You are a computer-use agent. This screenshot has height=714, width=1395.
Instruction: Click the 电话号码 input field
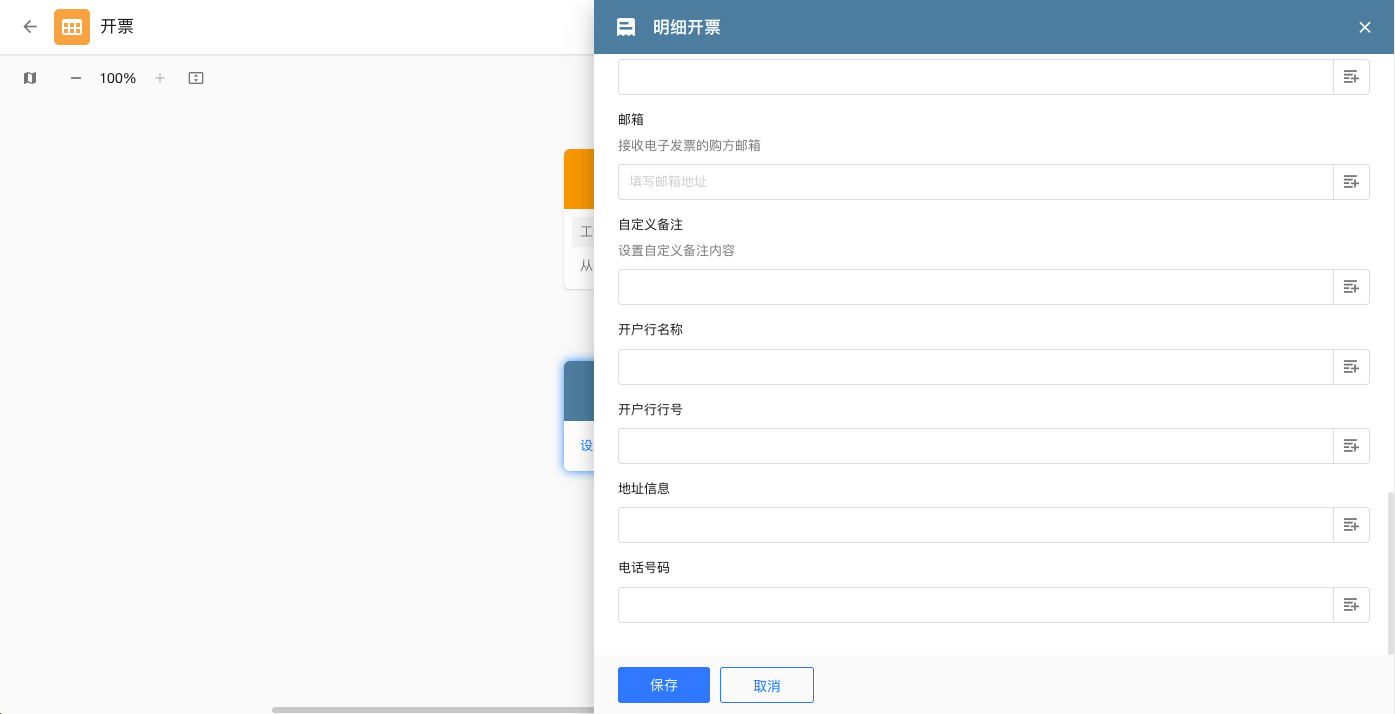pyautogui.click(x=975, y=605)
